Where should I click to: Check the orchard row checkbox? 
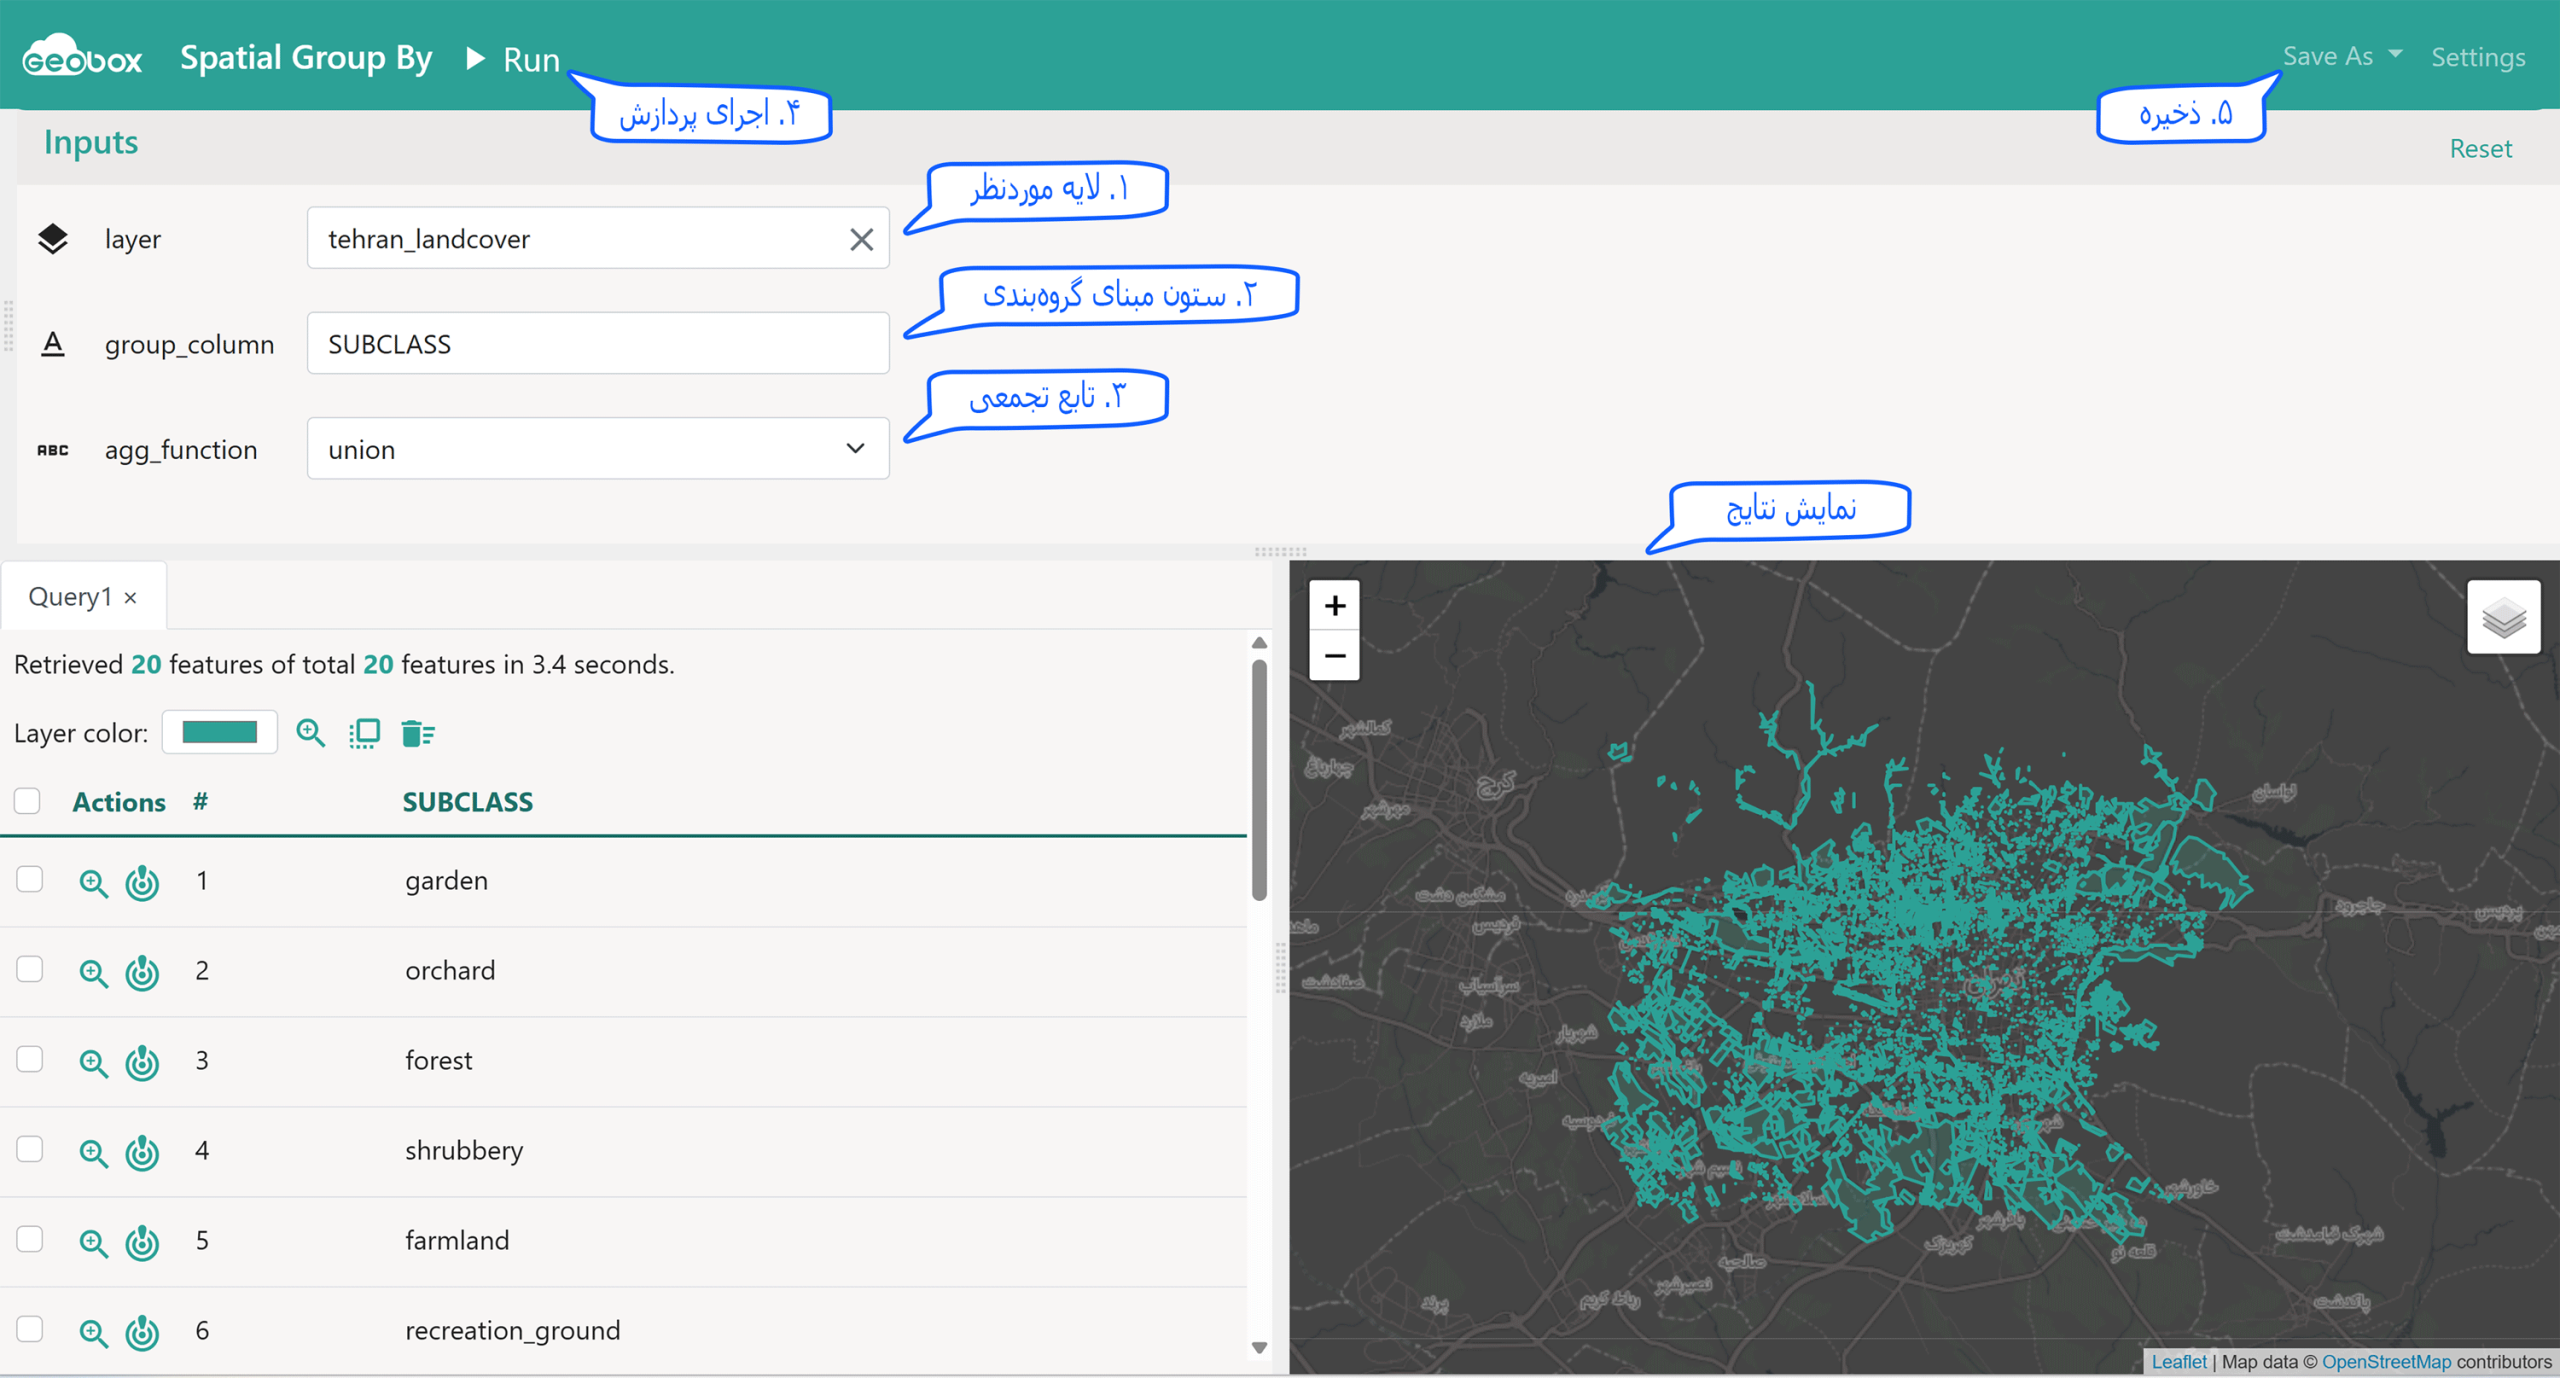coord(30,969)
